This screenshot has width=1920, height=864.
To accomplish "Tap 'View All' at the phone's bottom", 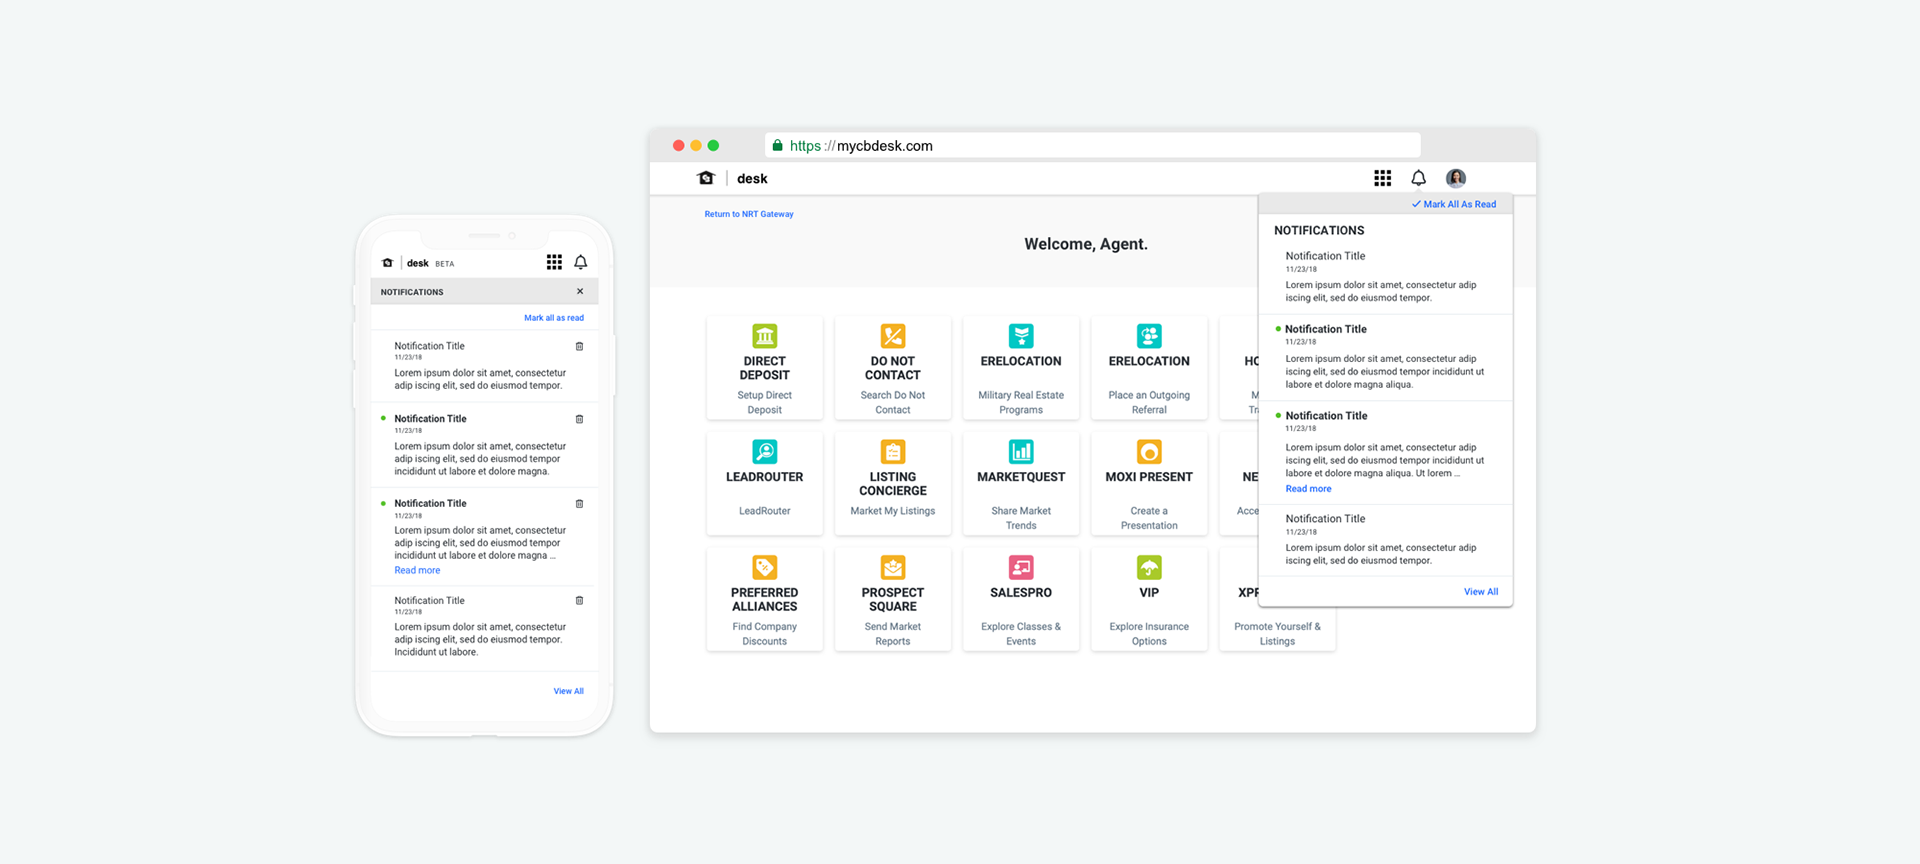I will click(569, 691).
